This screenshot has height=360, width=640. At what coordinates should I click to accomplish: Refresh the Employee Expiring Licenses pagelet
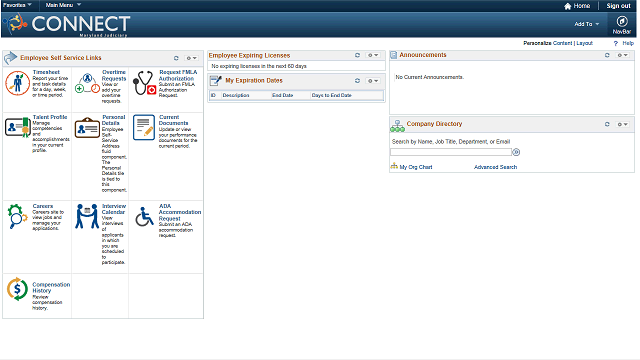pyautogui.click(x=358, y=55)
